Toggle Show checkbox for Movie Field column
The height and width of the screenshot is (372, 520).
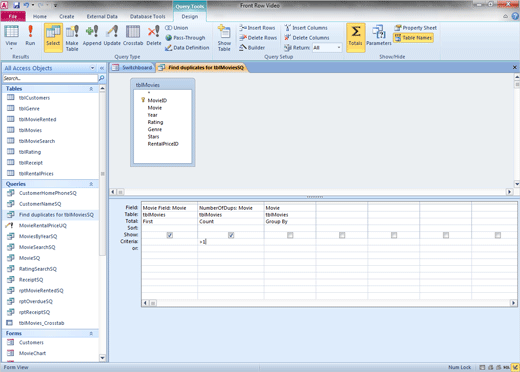click(x=170, y=235)
